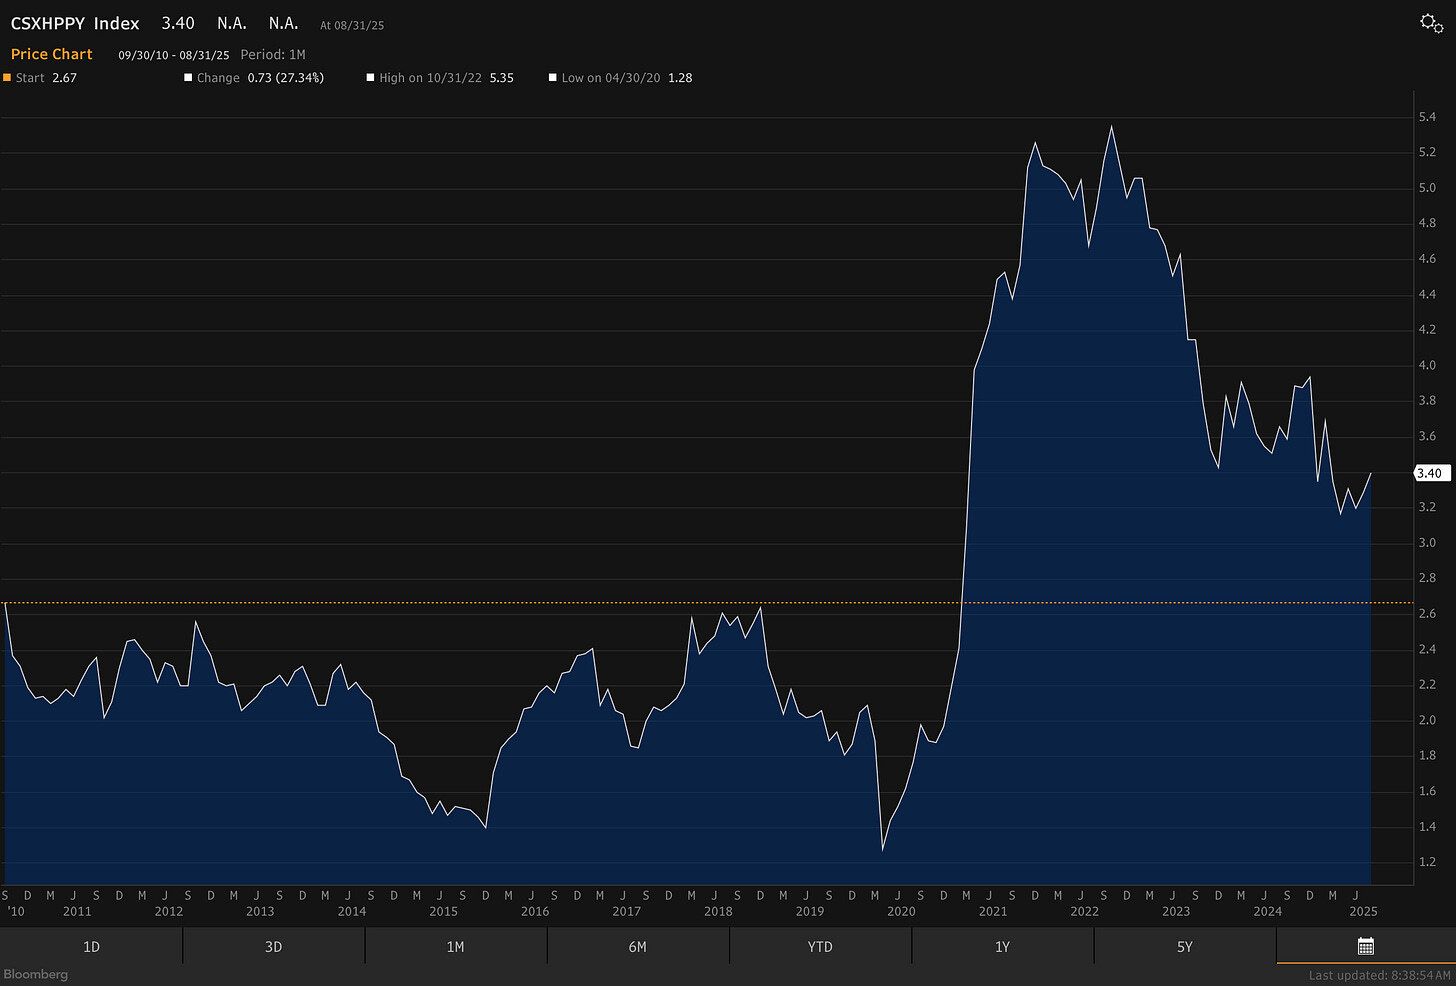
Task: Click the 2011 year label on the x-axis
Action: click(x=77, y=911)
